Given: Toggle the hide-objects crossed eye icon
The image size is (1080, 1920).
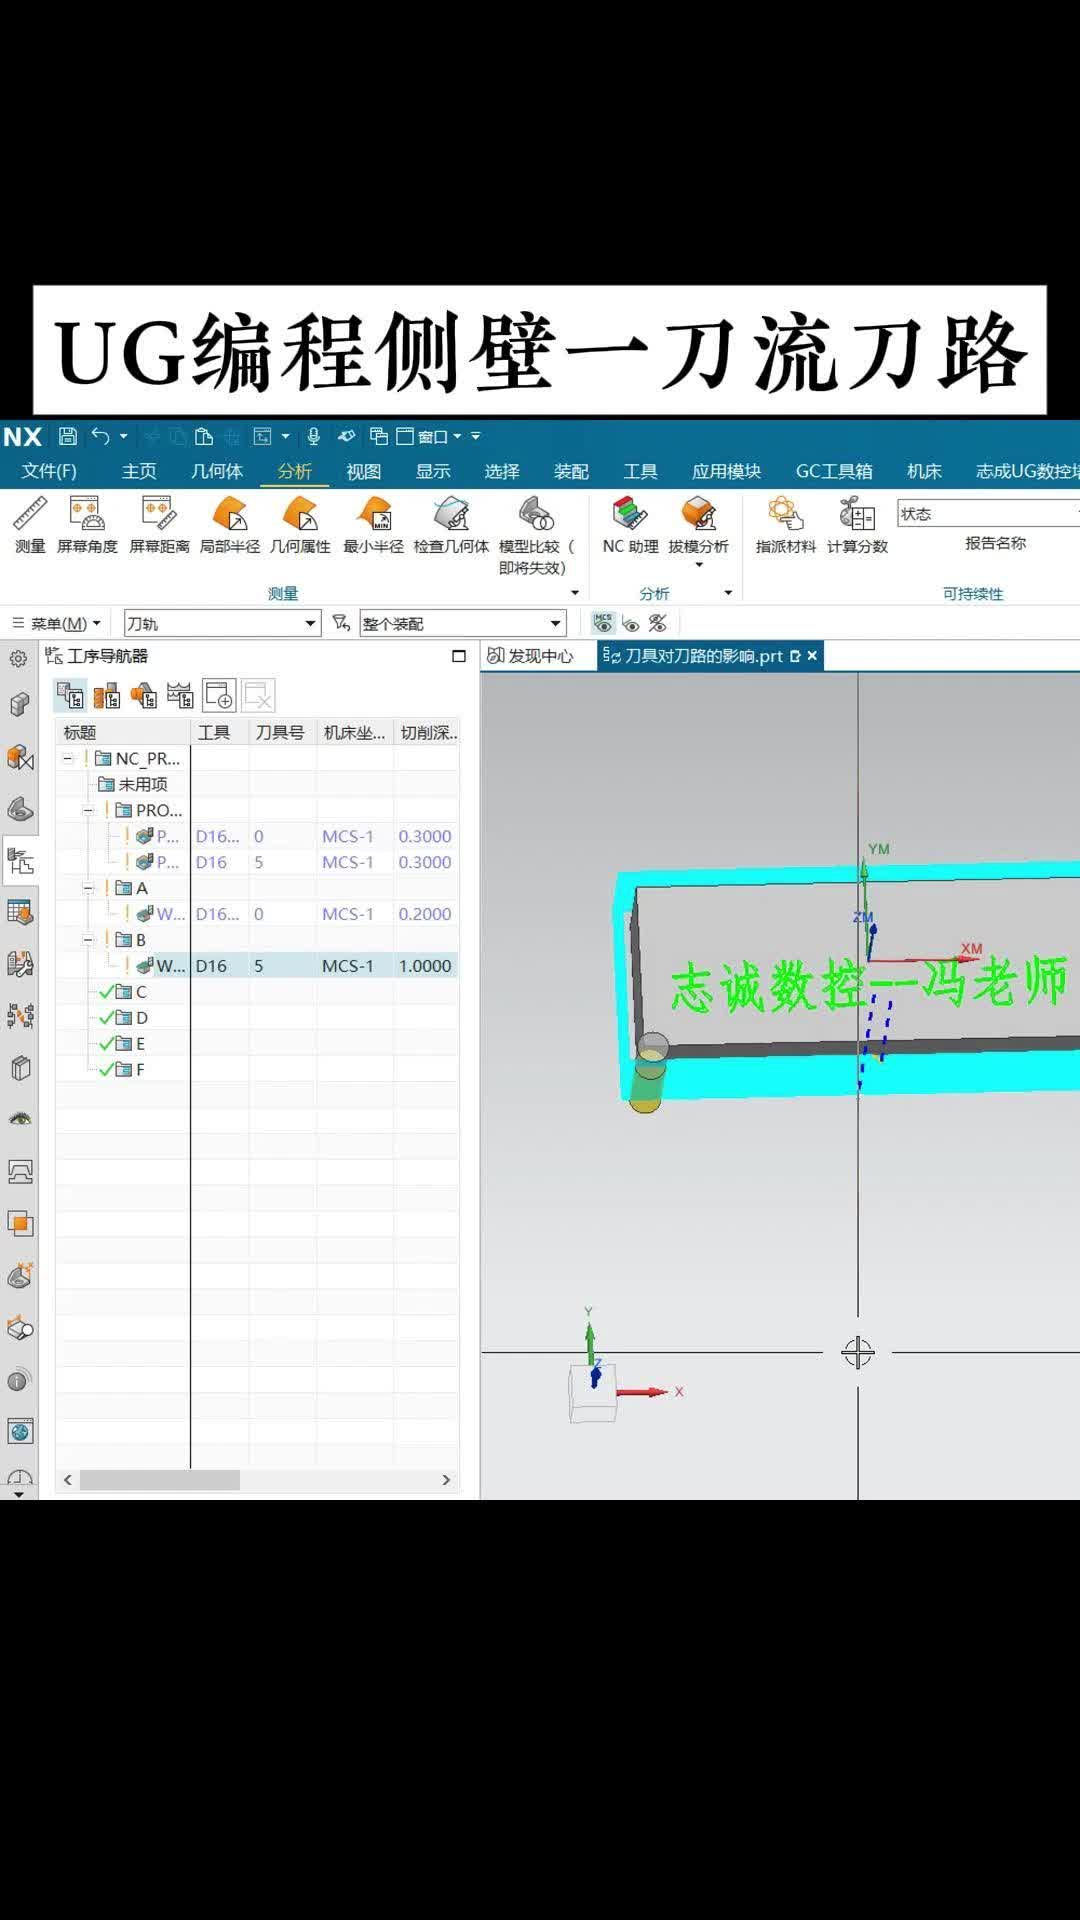Looking at the screenshot, I should tap(657, 623).
